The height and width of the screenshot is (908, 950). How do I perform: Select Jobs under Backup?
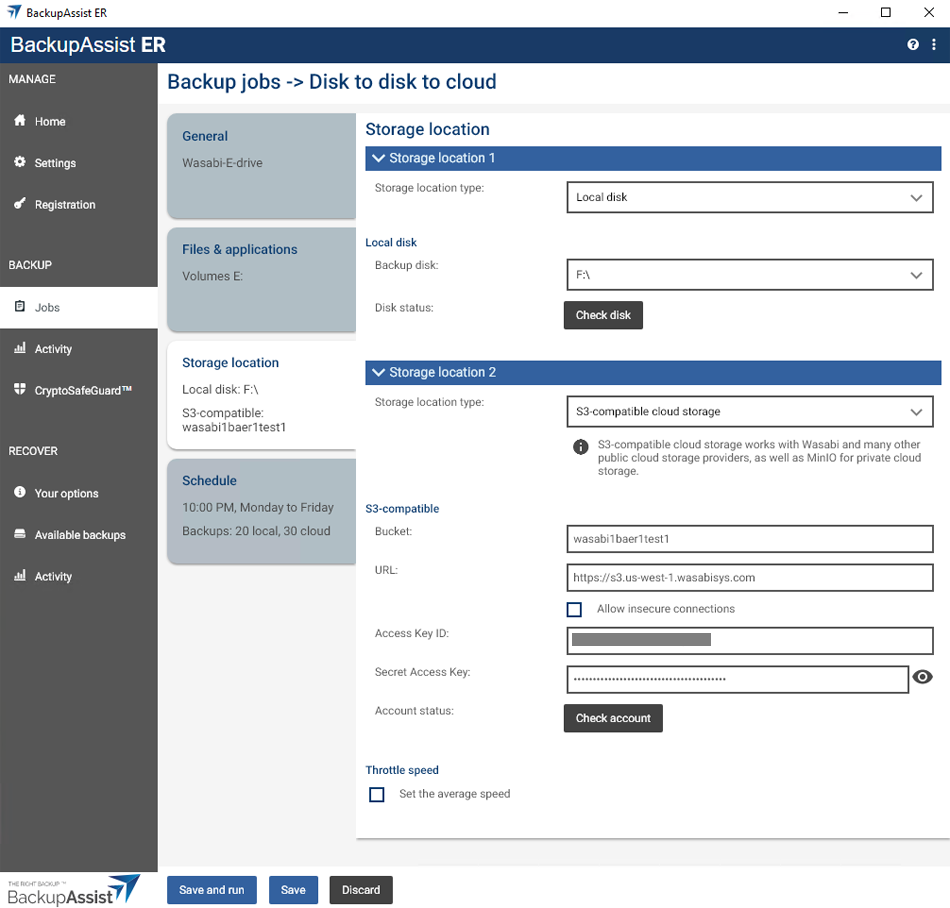point(79,307)
